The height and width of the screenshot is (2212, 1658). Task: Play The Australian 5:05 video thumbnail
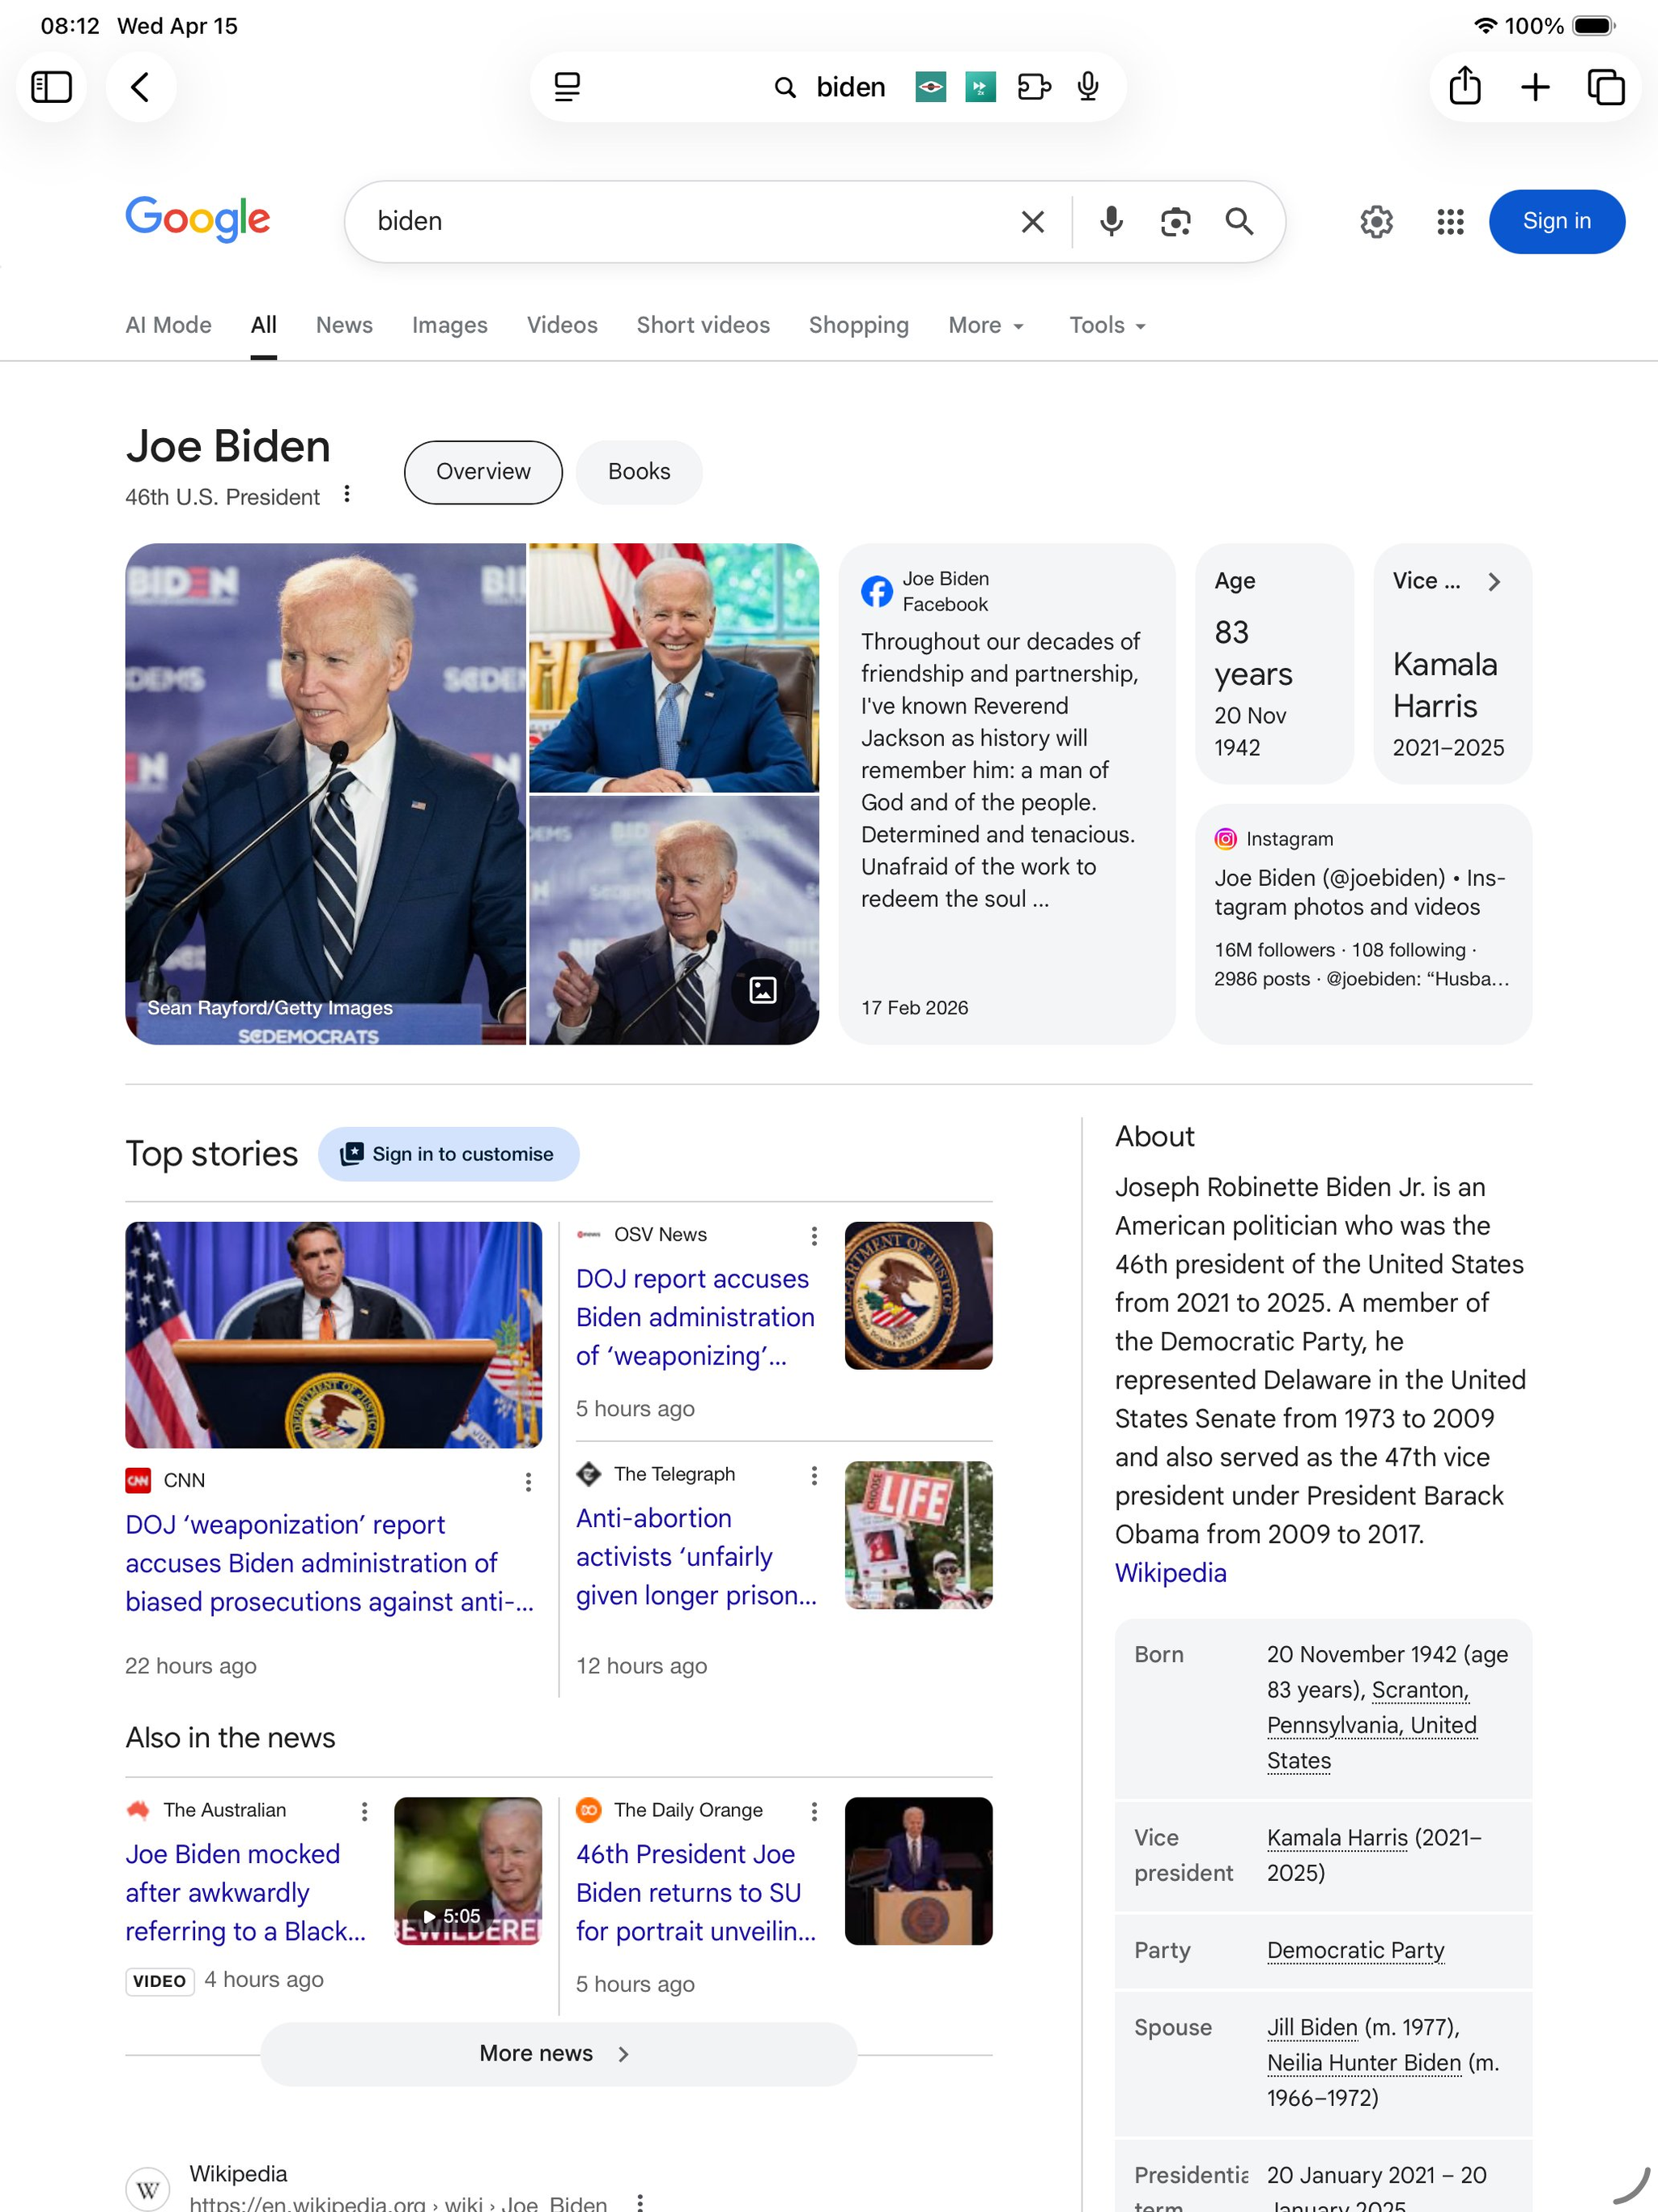[x=468, y=1871]
